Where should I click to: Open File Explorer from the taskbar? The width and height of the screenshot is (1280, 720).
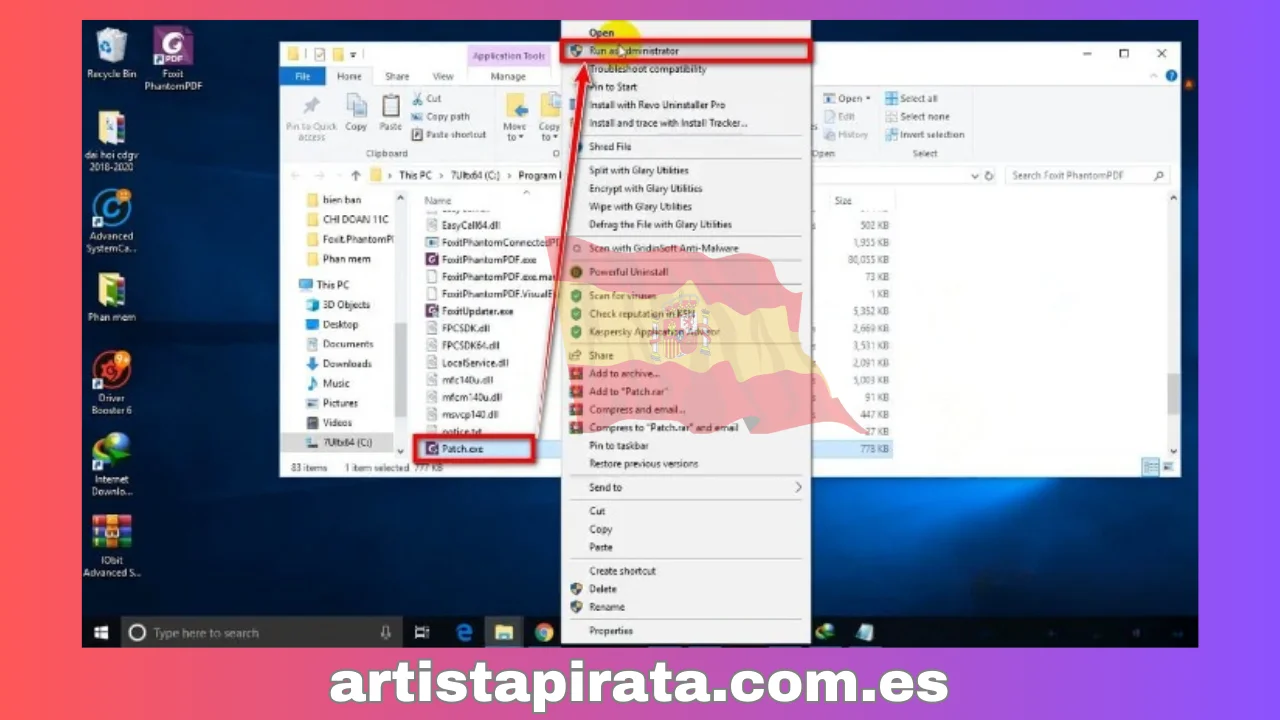click(504, 632)
